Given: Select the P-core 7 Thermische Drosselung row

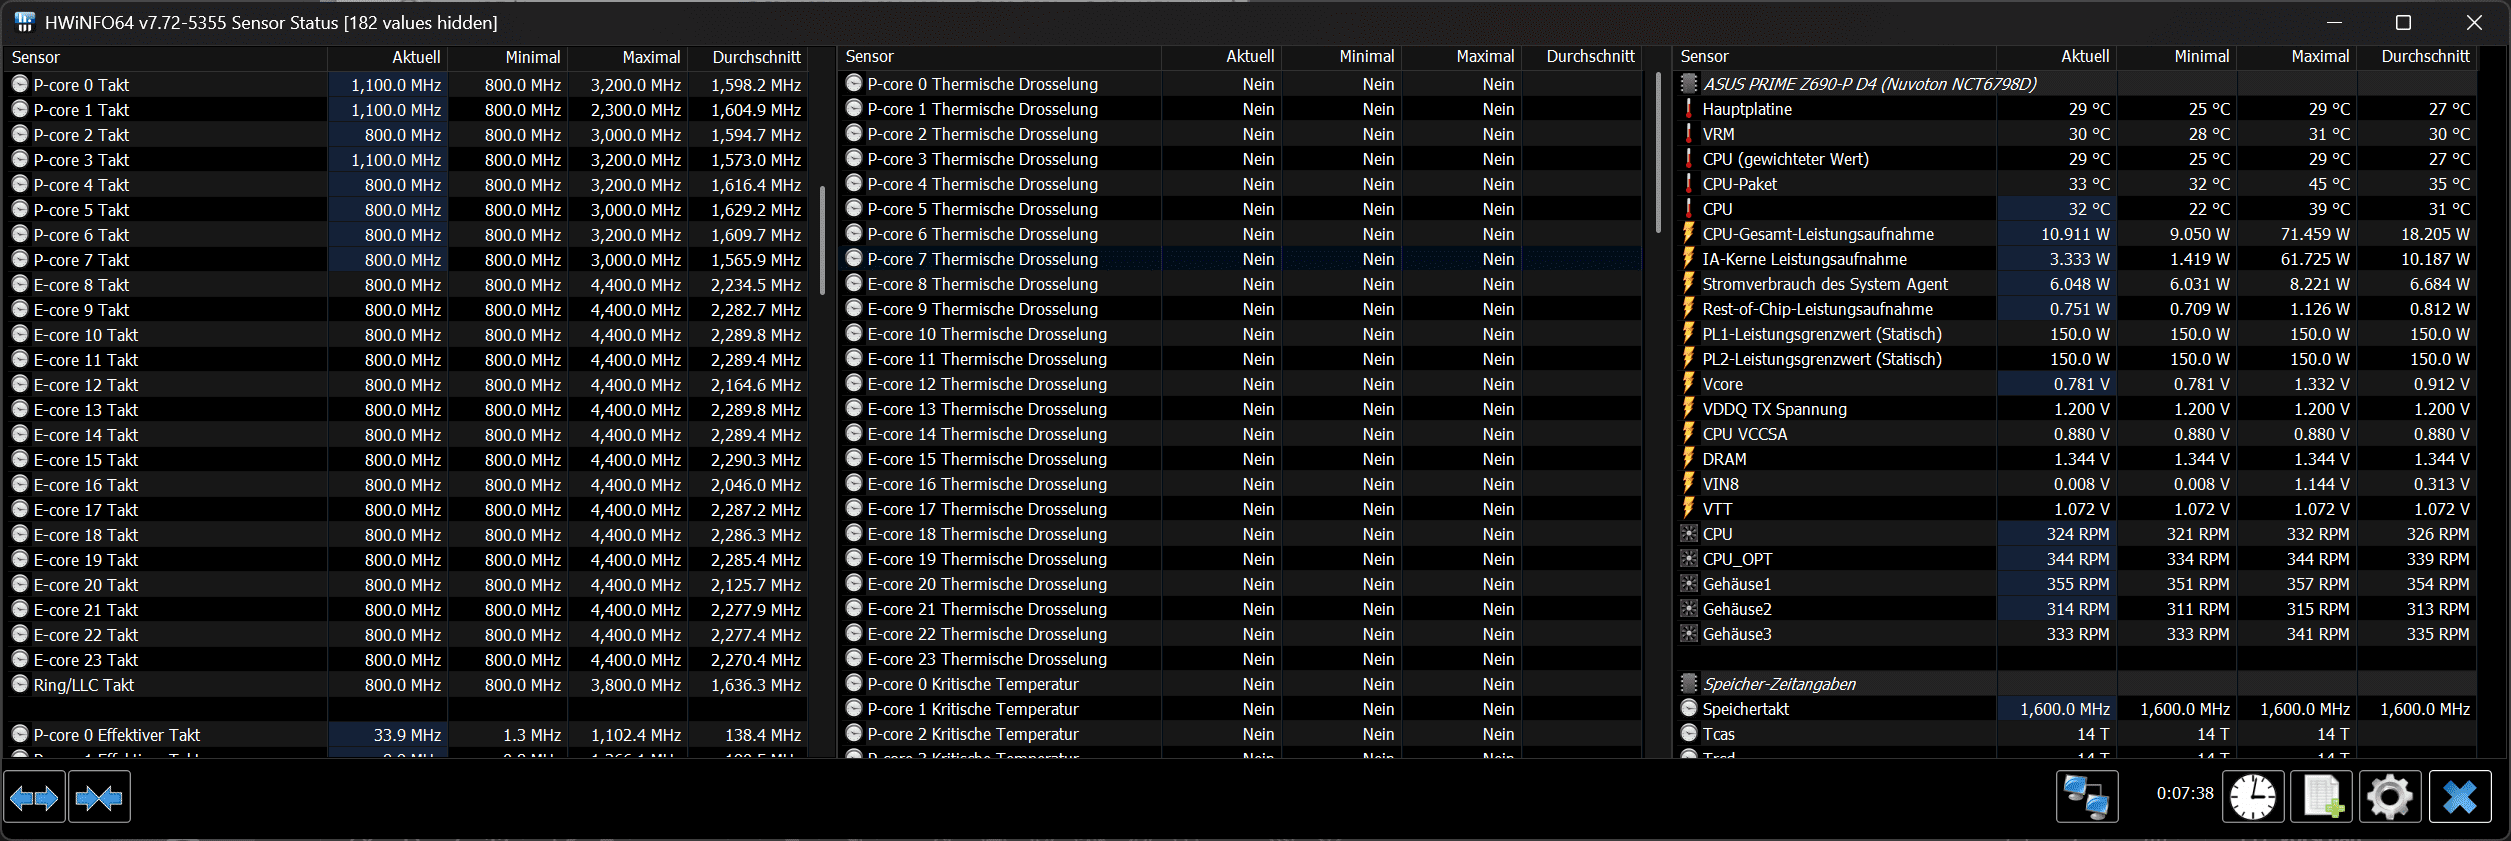Looking at the screenshot, I should click(1241, 259).
